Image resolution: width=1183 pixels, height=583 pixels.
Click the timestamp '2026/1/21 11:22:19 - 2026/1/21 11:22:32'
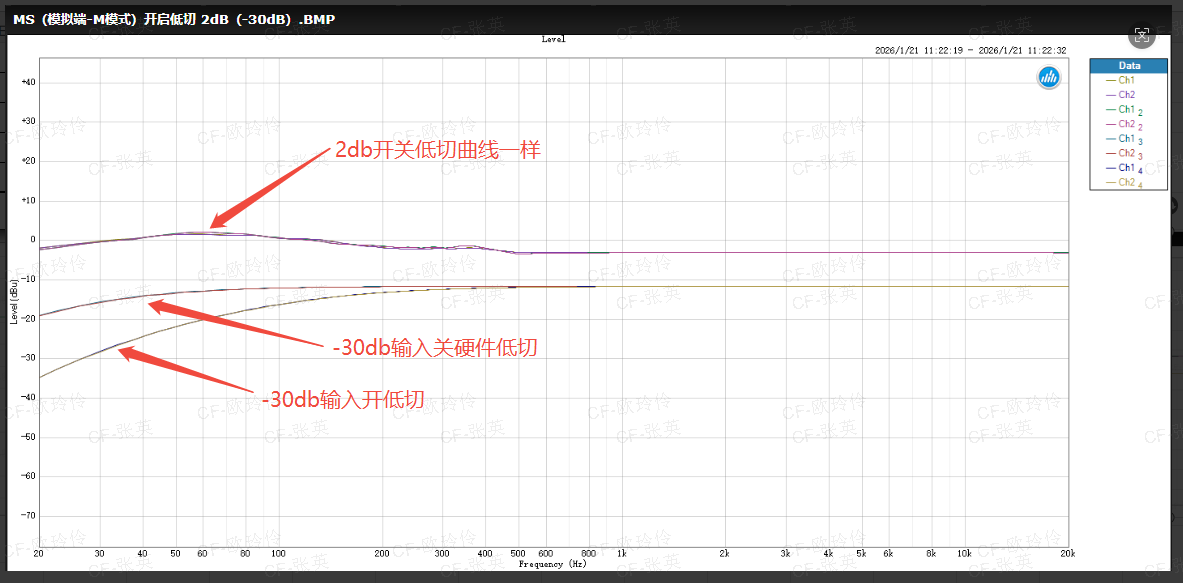pyautogui.click(x=970, y=51)
